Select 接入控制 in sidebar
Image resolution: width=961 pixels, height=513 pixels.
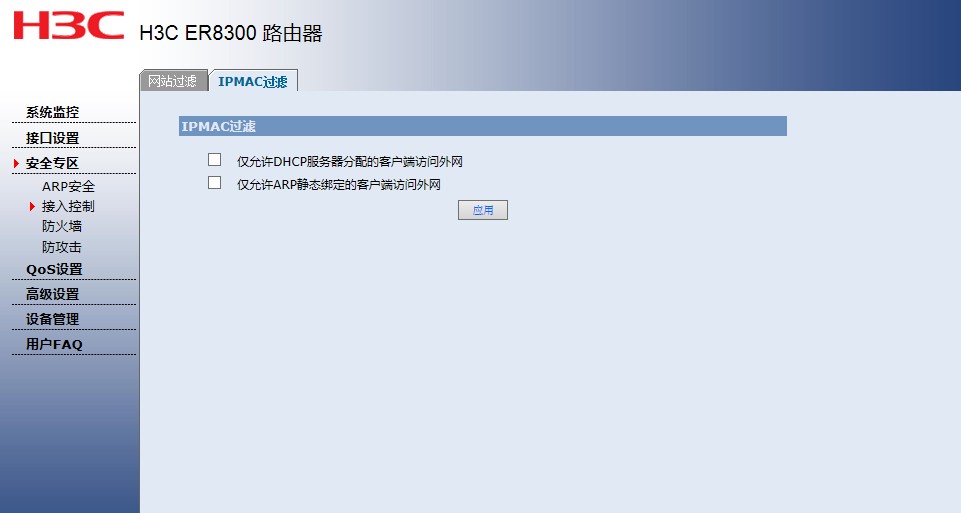click(x=68, y=207)
